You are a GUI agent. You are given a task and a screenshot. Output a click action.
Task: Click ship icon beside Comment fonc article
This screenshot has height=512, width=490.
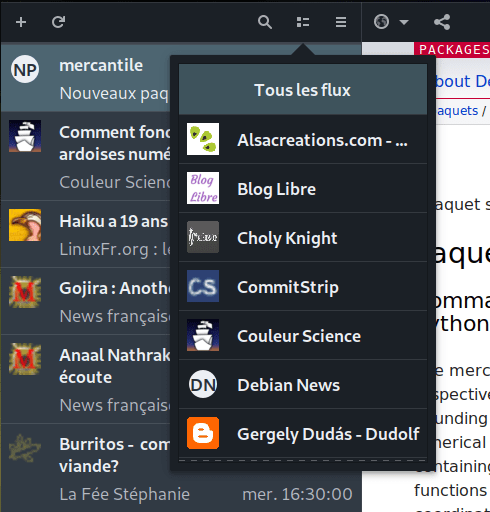point(25,136)
